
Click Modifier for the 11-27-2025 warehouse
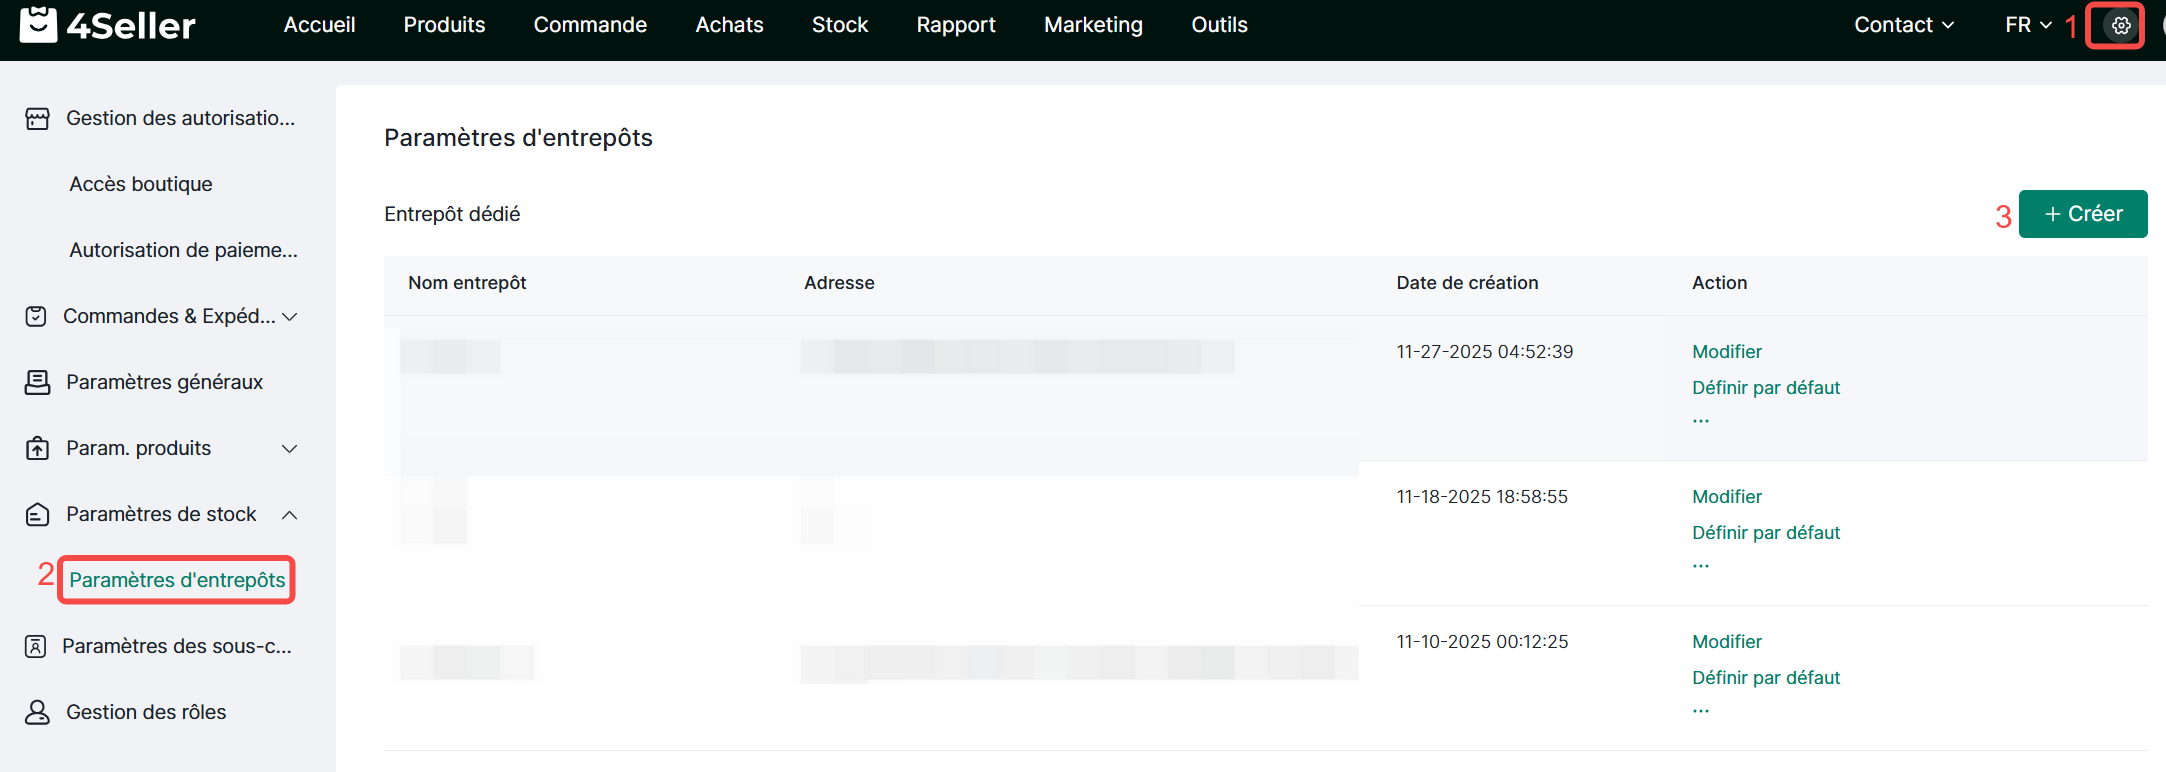click(x=1726, y=352)
